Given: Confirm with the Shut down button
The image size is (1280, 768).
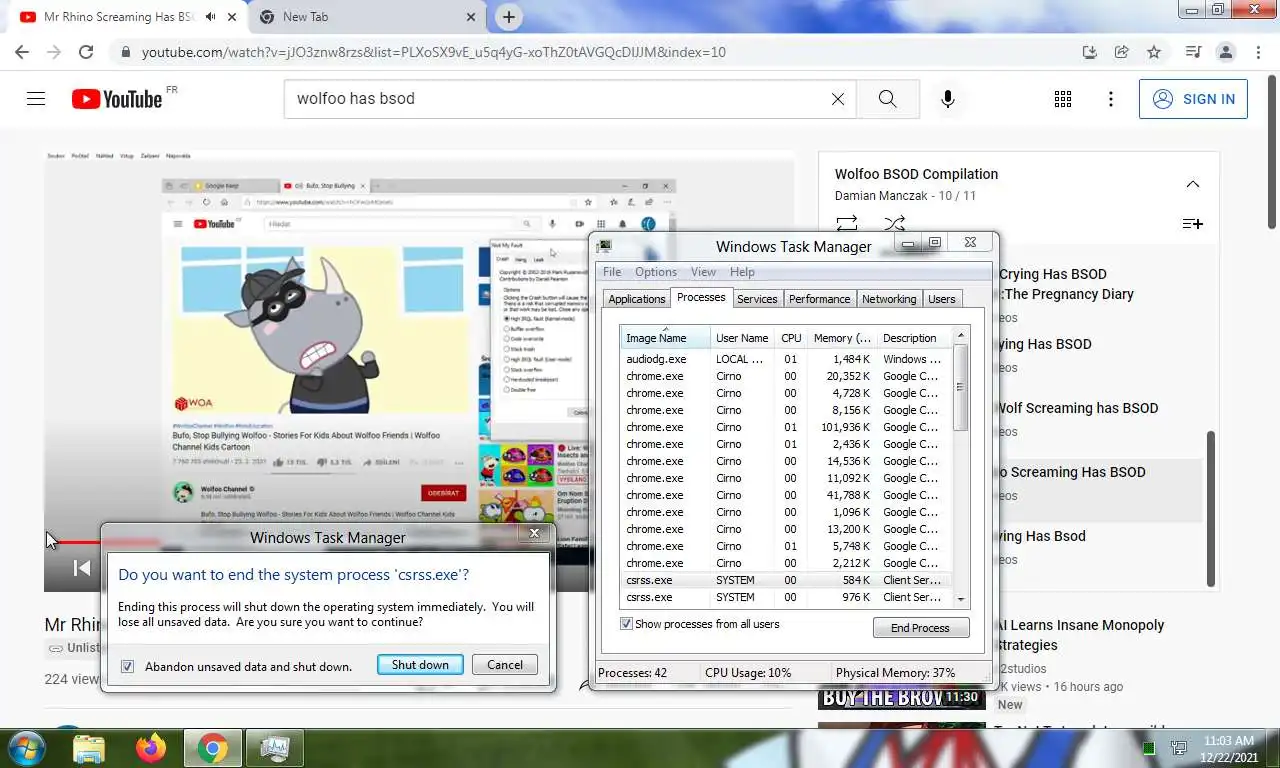Looking at the screenshot, I should click(x=420, y=665).
